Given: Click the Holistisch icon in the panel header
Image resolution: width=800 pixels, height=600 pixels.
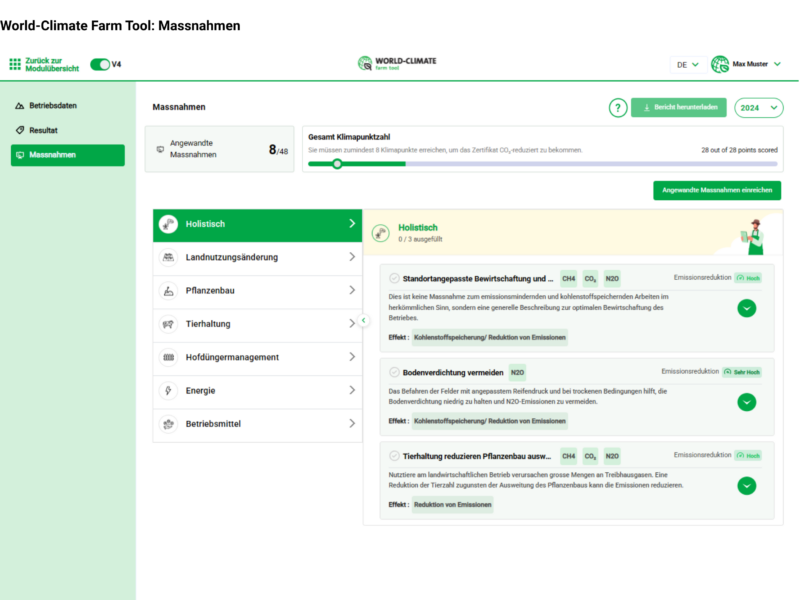Looking at the screenshot, I should pyautogui.click(x=381, y=233).
